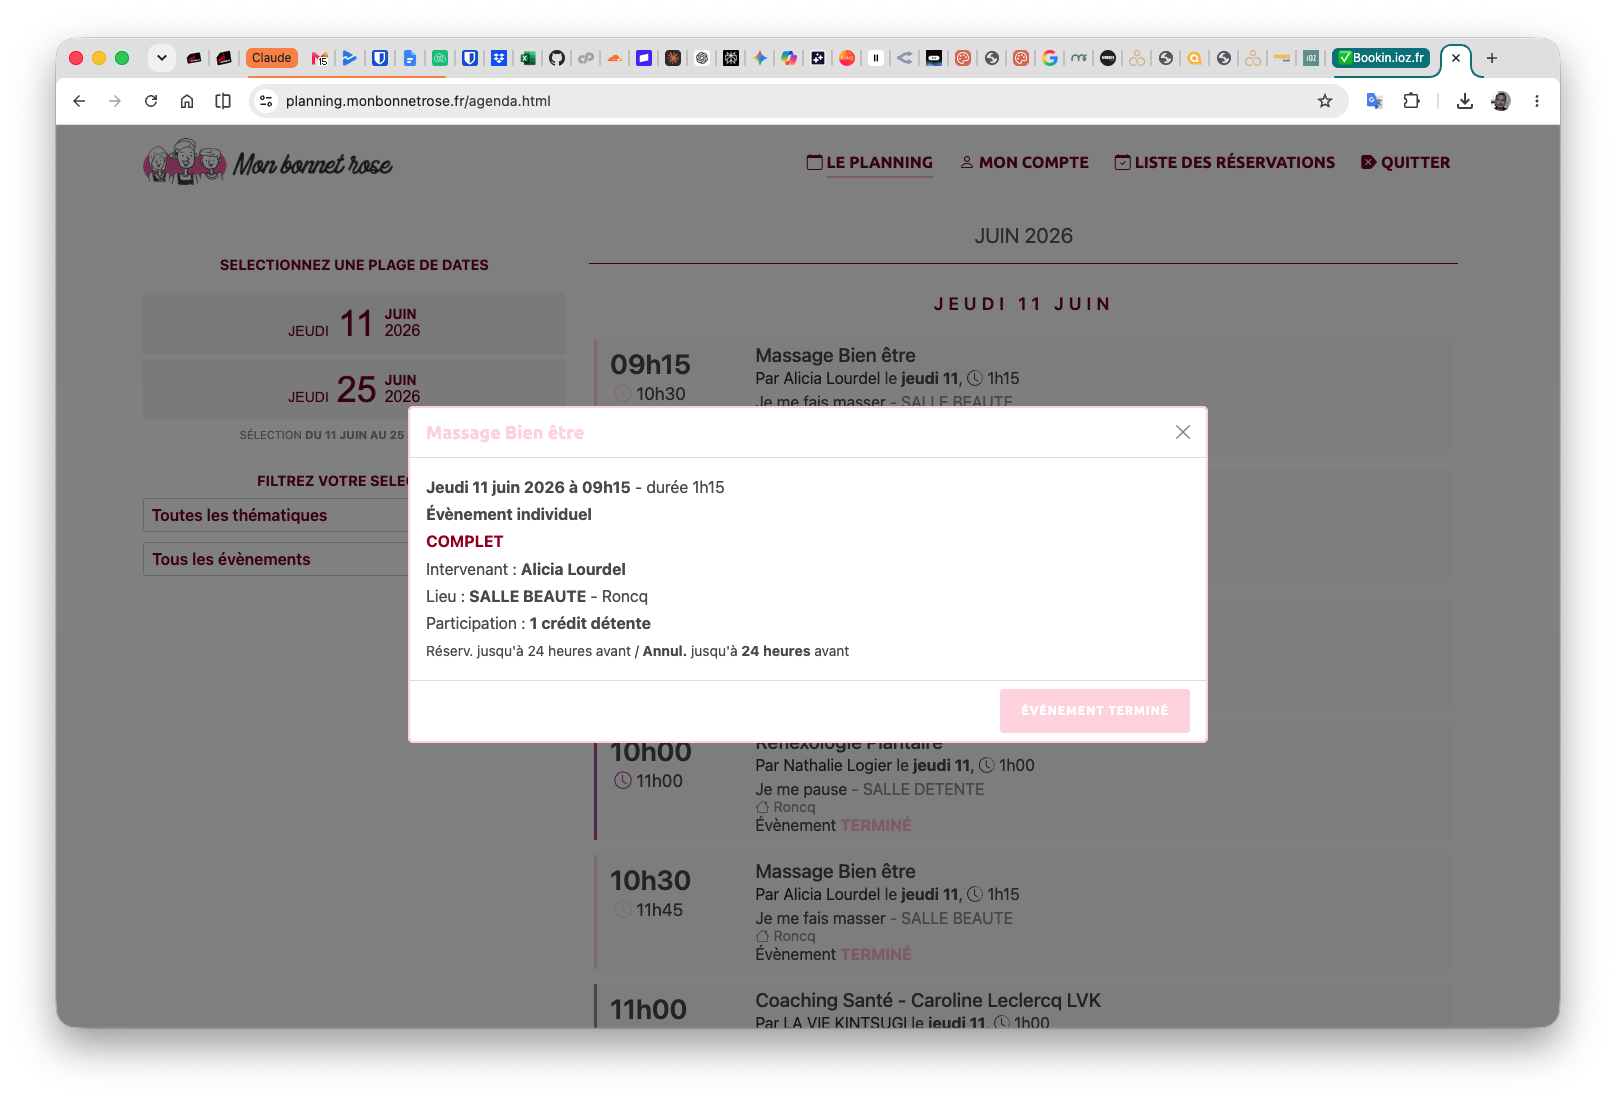The height and width of the screenshot is (1102, 1616).
Task: Open LE PLANNING menu item
Action: (870, 162)
